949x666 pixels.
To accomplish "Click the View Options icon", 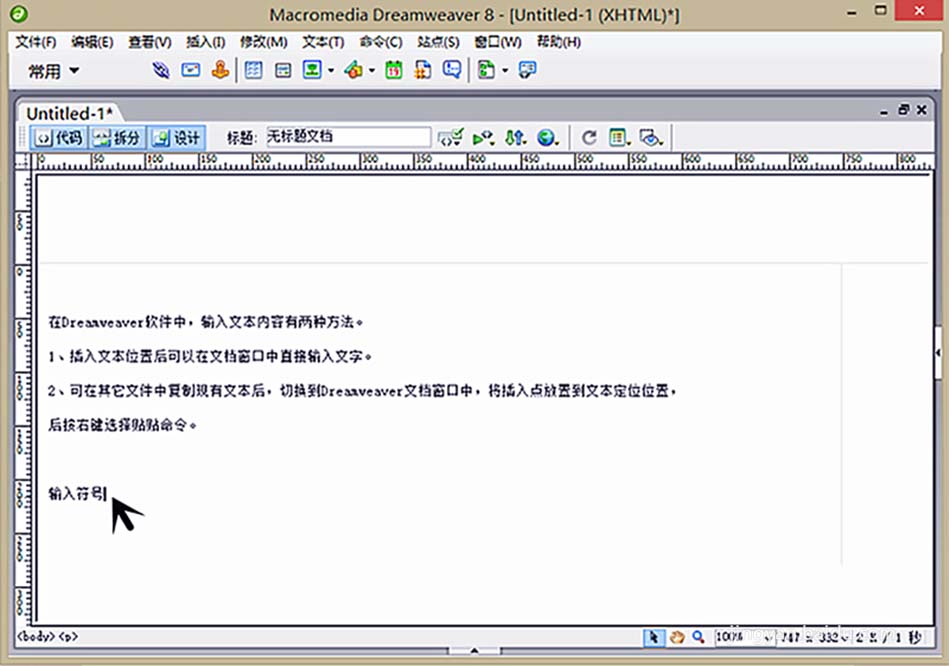I will 619,138.
